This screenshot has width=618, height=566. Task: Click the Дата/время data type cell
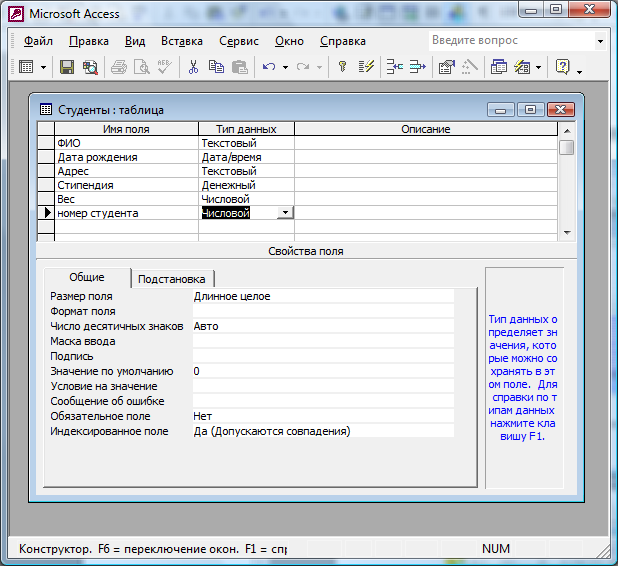click(247, 157)
